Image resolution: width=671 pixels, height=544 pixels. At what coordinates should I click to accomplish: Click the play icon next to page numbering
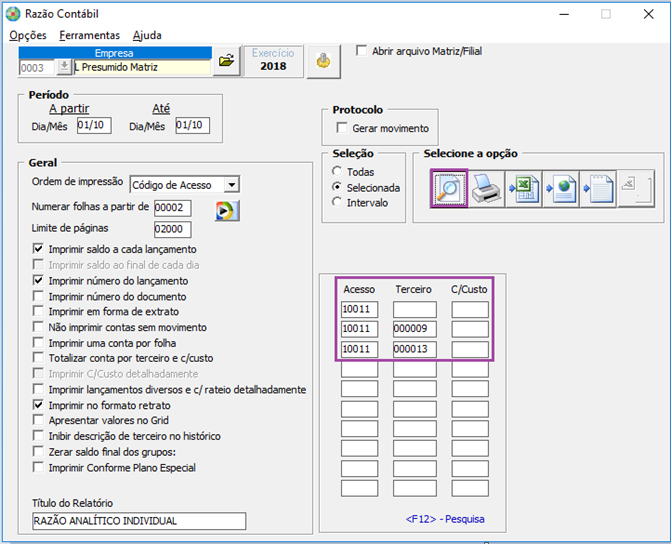(227, 211)
